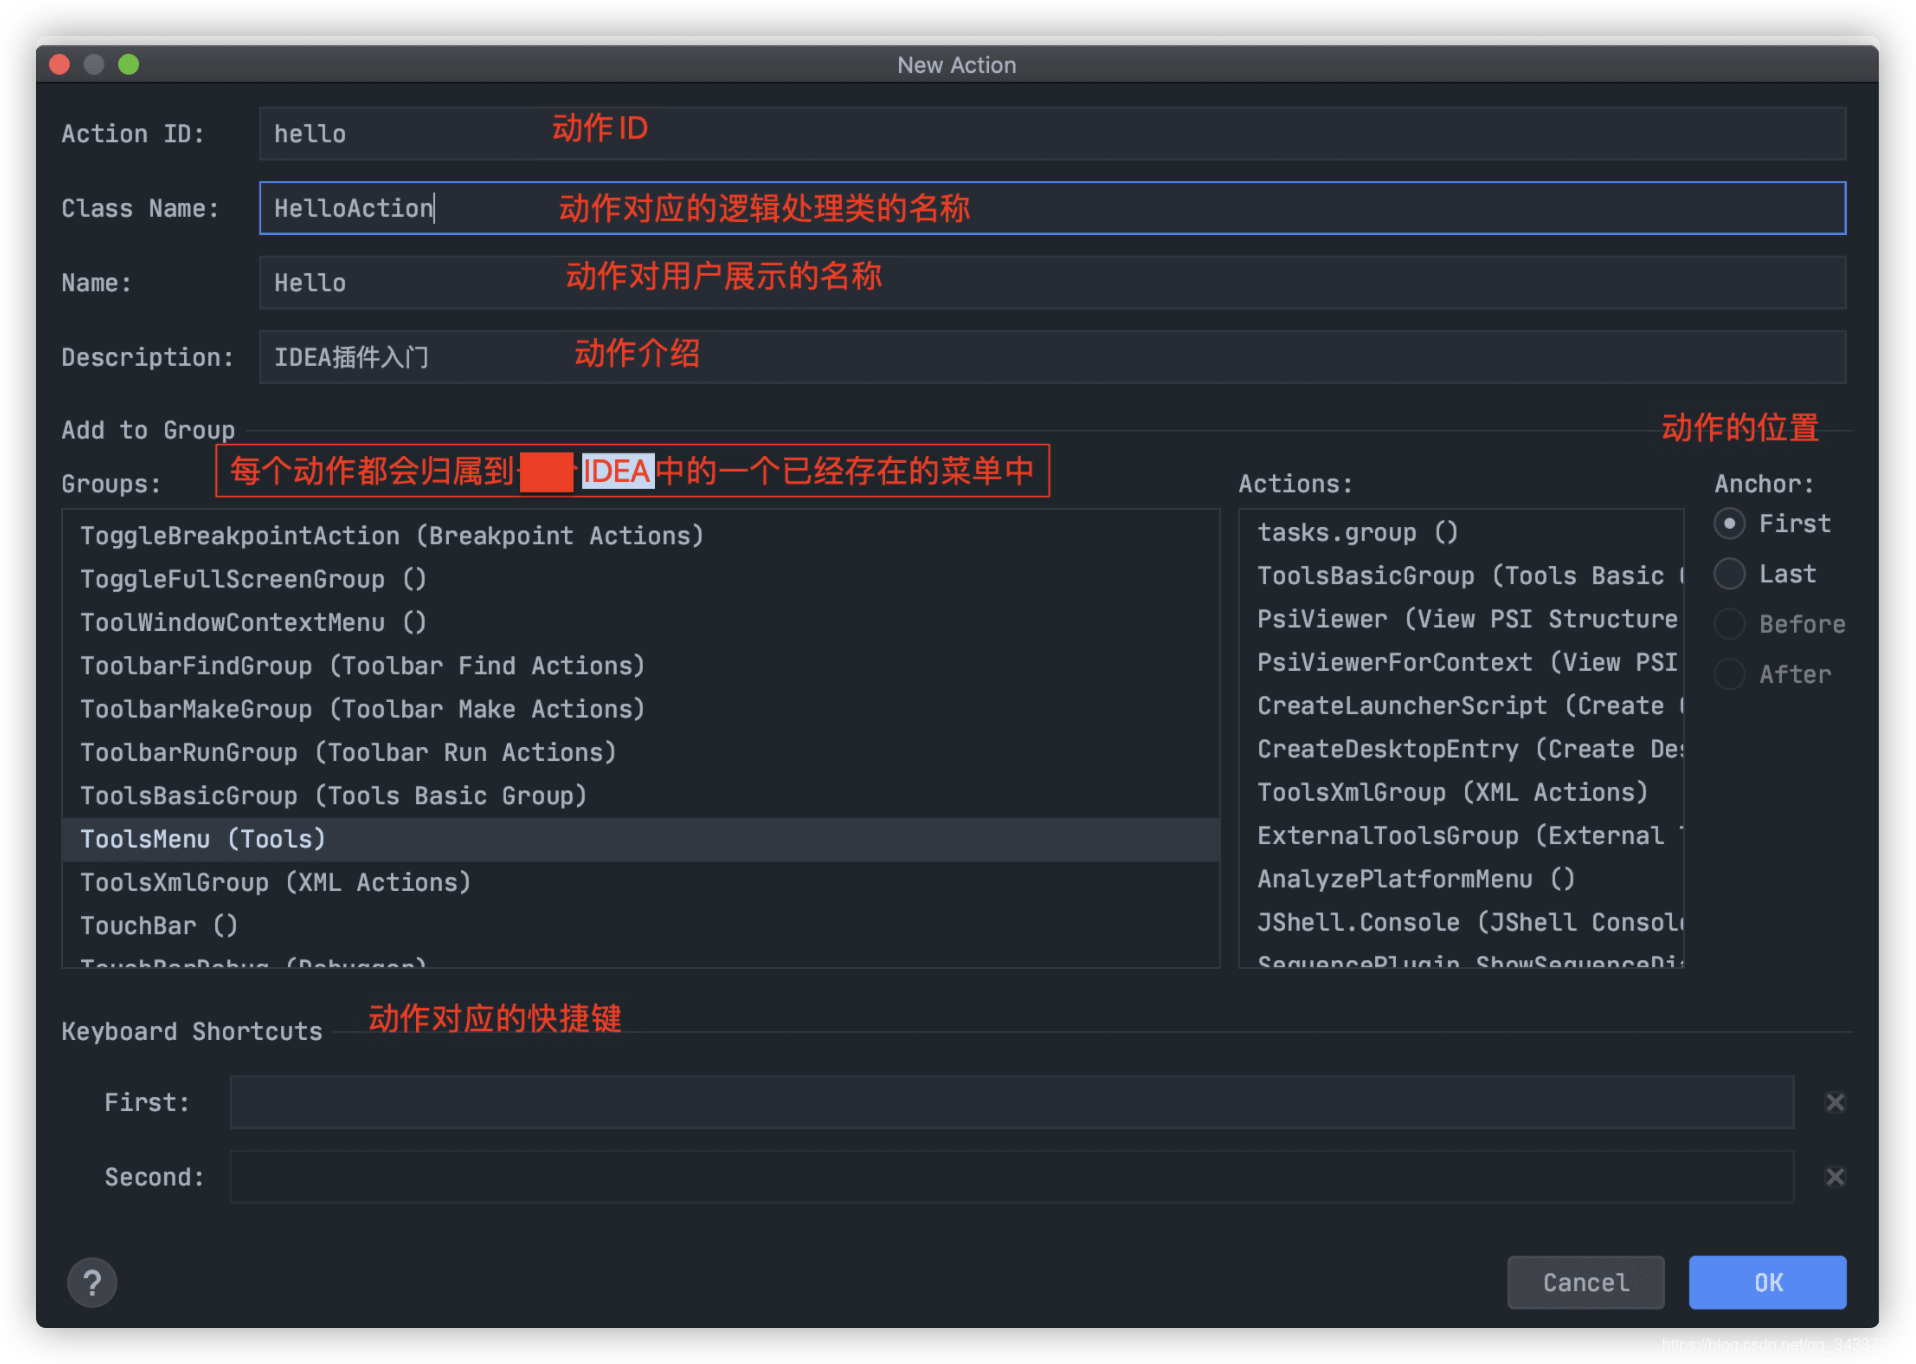1916x1364 pixels.
Task: Choose ToolbarMakeGroup group row
Action: point(641,709)
